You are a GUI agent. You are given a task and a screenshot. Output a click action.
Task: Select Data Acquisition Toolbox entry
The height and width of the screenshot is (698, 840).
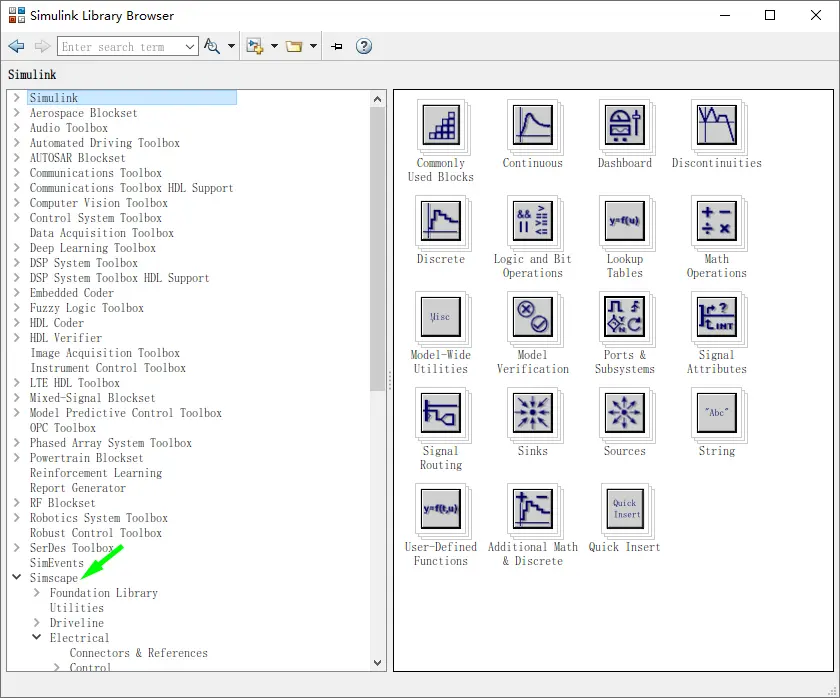[102, 233]
